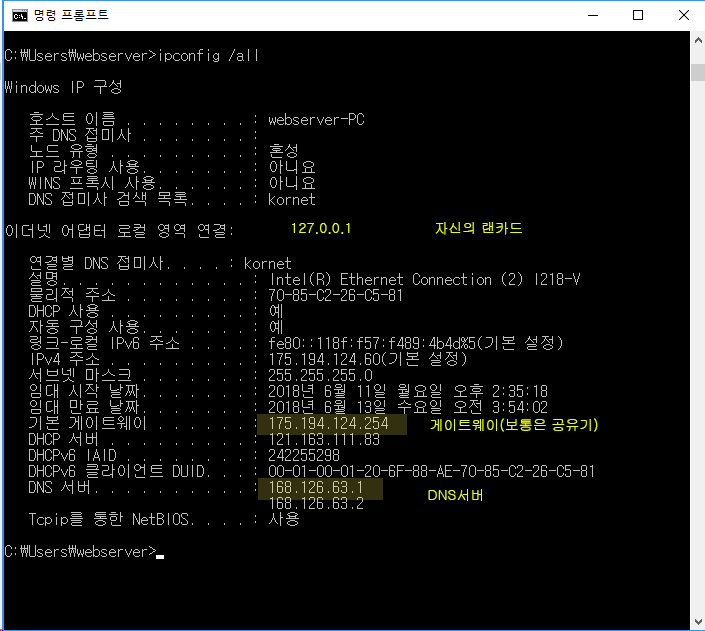Open the Command Prompt system menu icon
The image size is (705, 631).
20,15
